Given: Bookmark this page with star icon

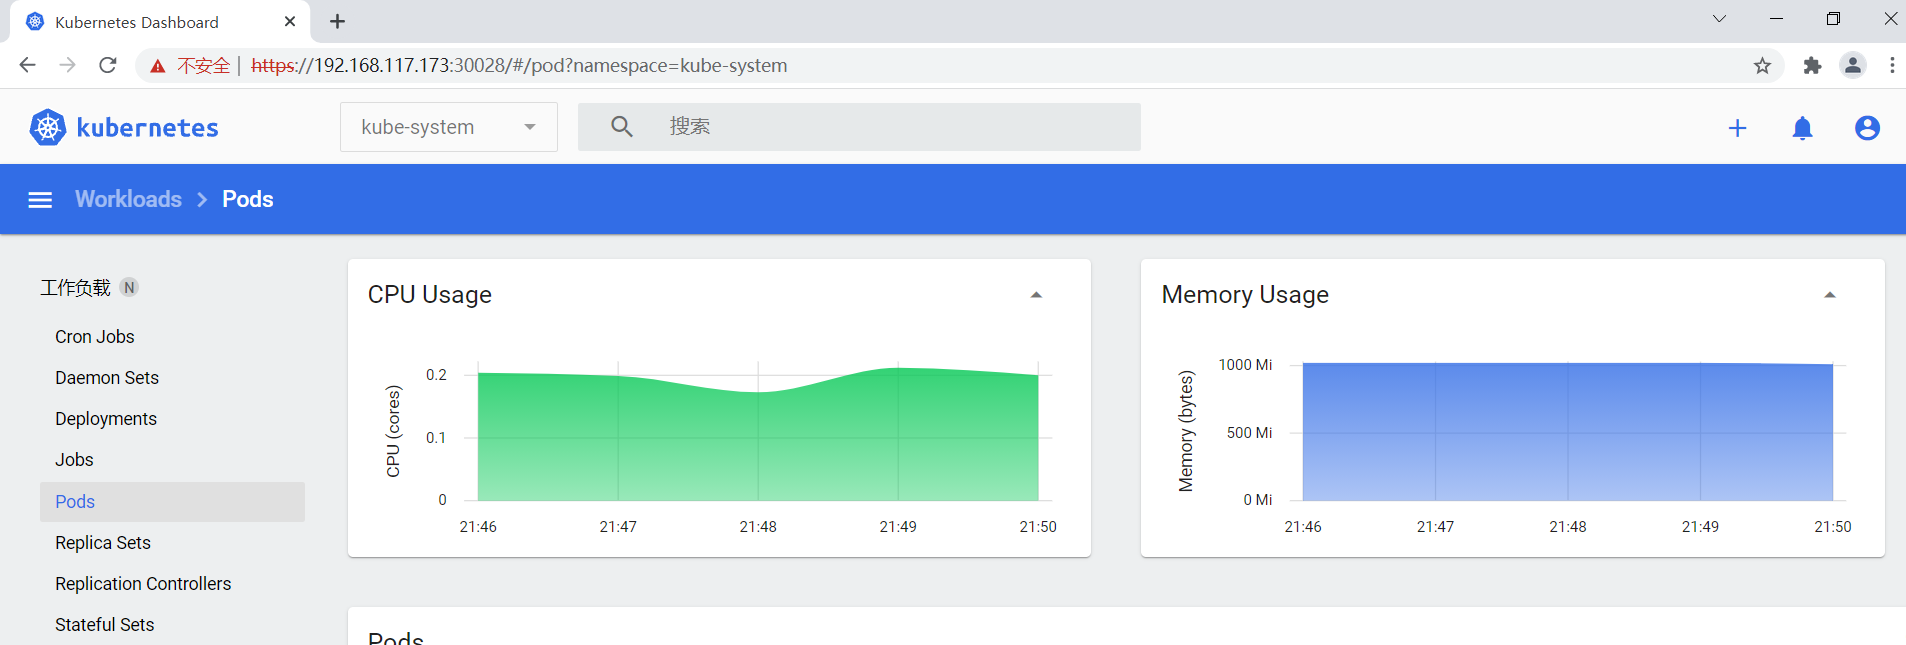Looking at the screenshot, I should pyautogui.click(x=1762, y=65).
